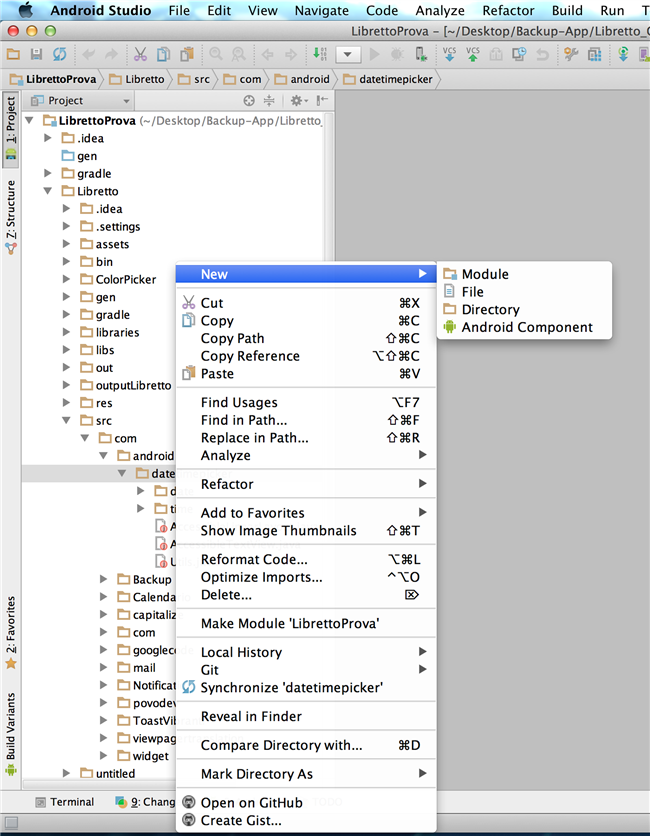Open the Analyze menu in menu bar

440,11
